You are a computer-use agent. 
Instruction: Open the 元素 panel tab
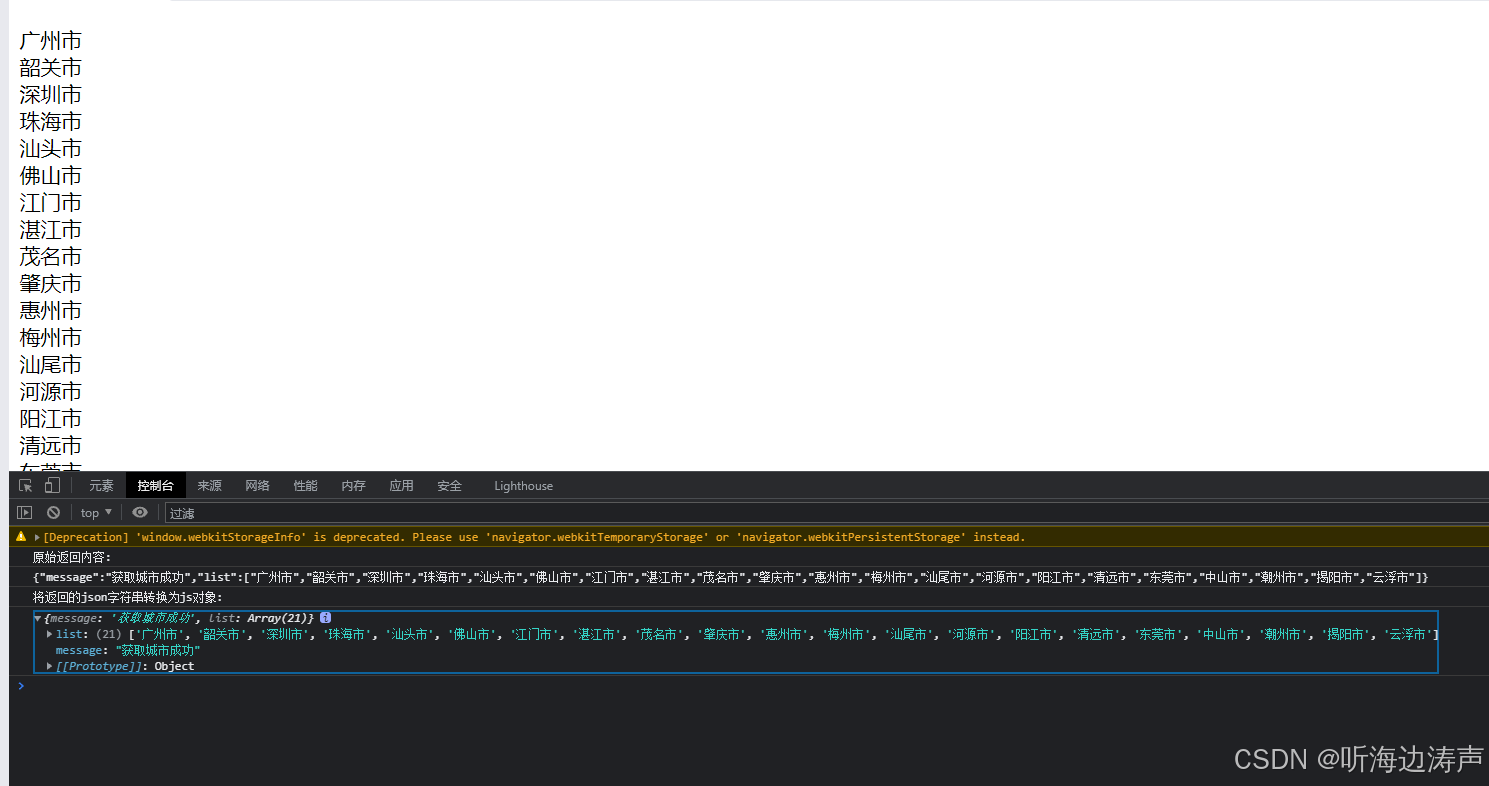pyautogui.click(x=101, y=485)
